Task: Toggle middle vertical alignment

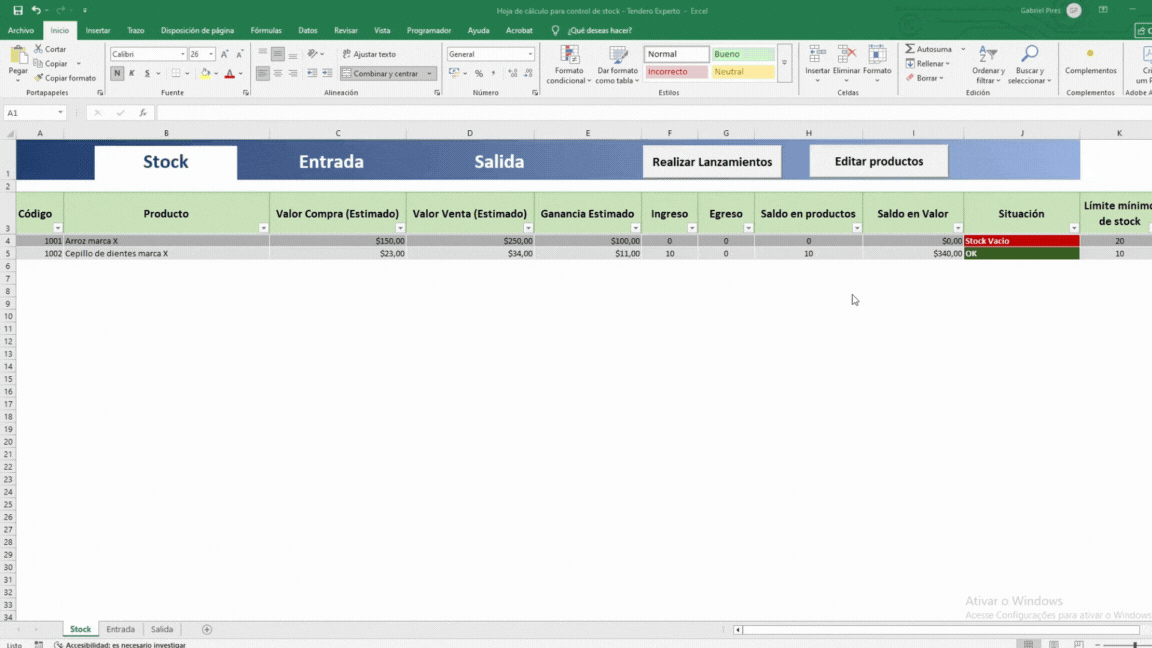Action: (278, 54)
